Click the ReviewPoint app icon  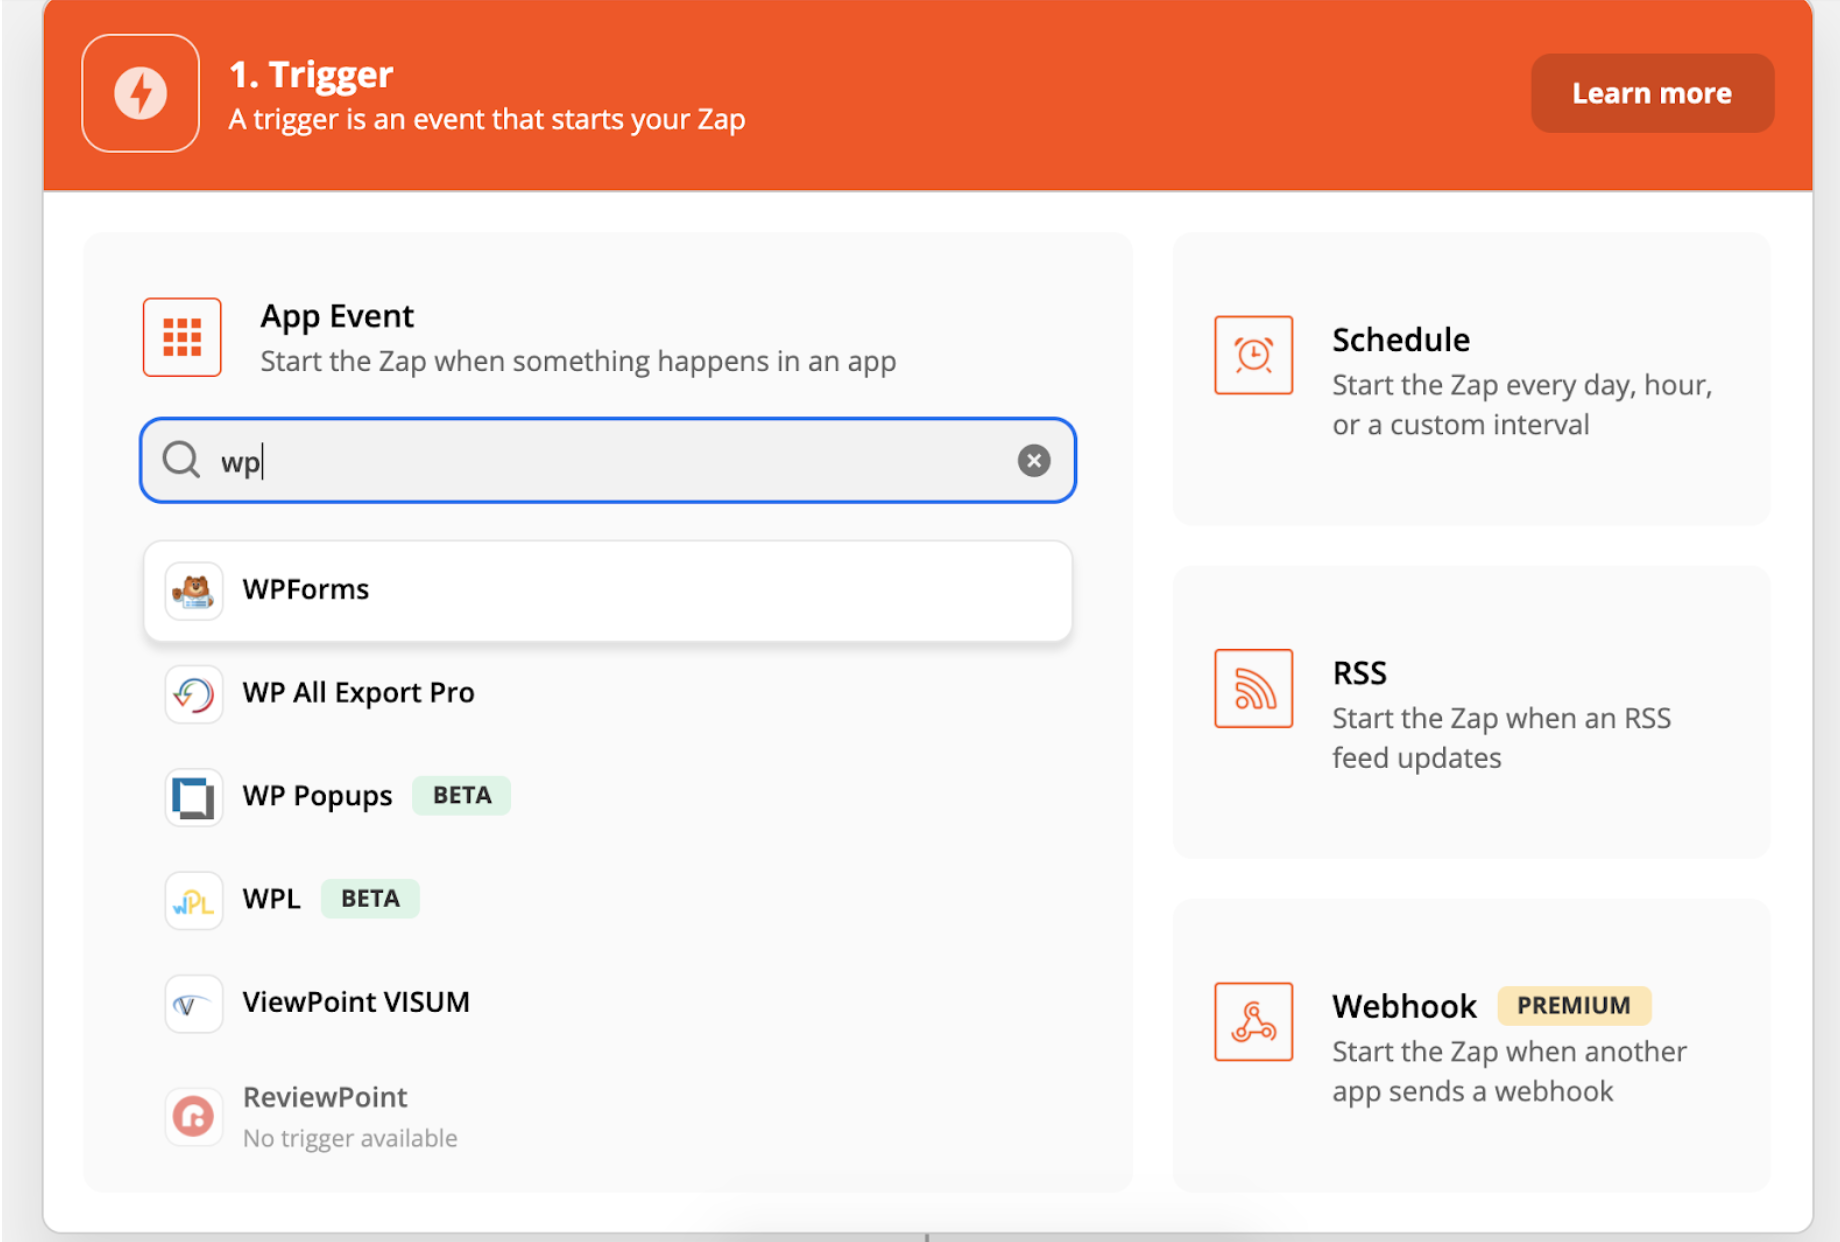click(193, 1116)
